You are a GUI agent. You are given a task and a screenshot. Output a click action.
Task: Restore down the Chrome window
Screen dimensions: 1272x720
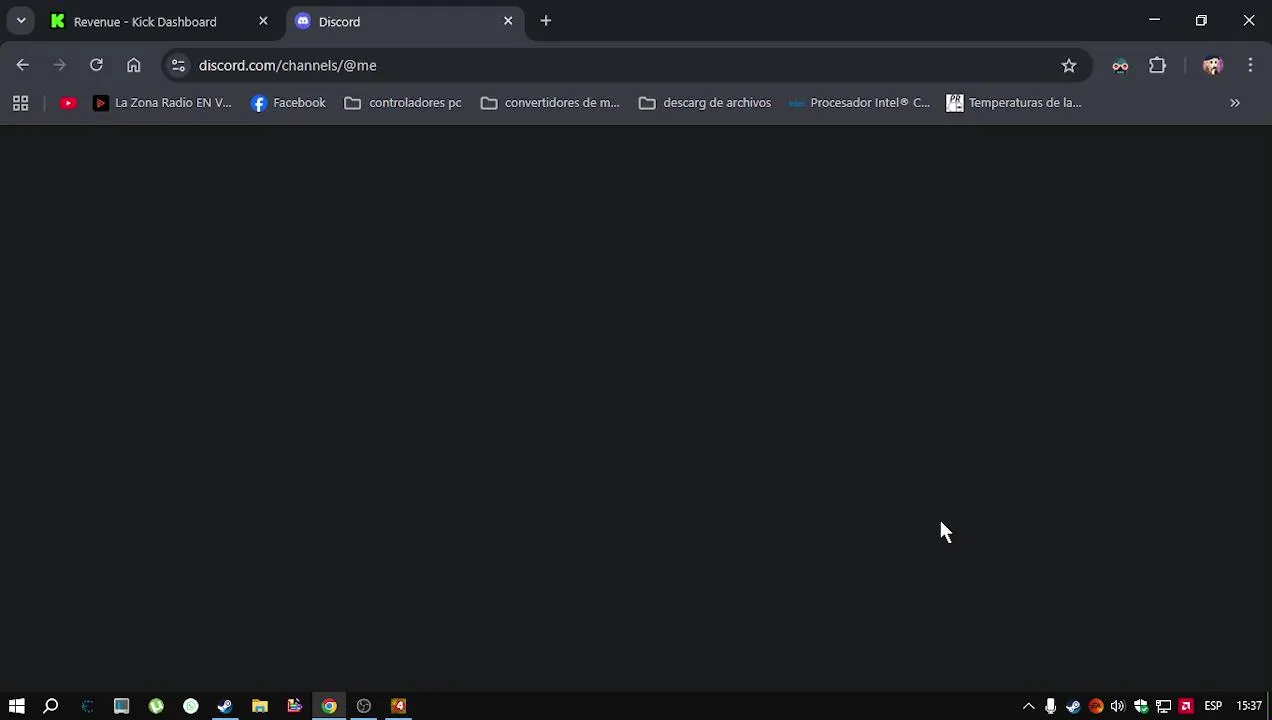click(1201, 20)
